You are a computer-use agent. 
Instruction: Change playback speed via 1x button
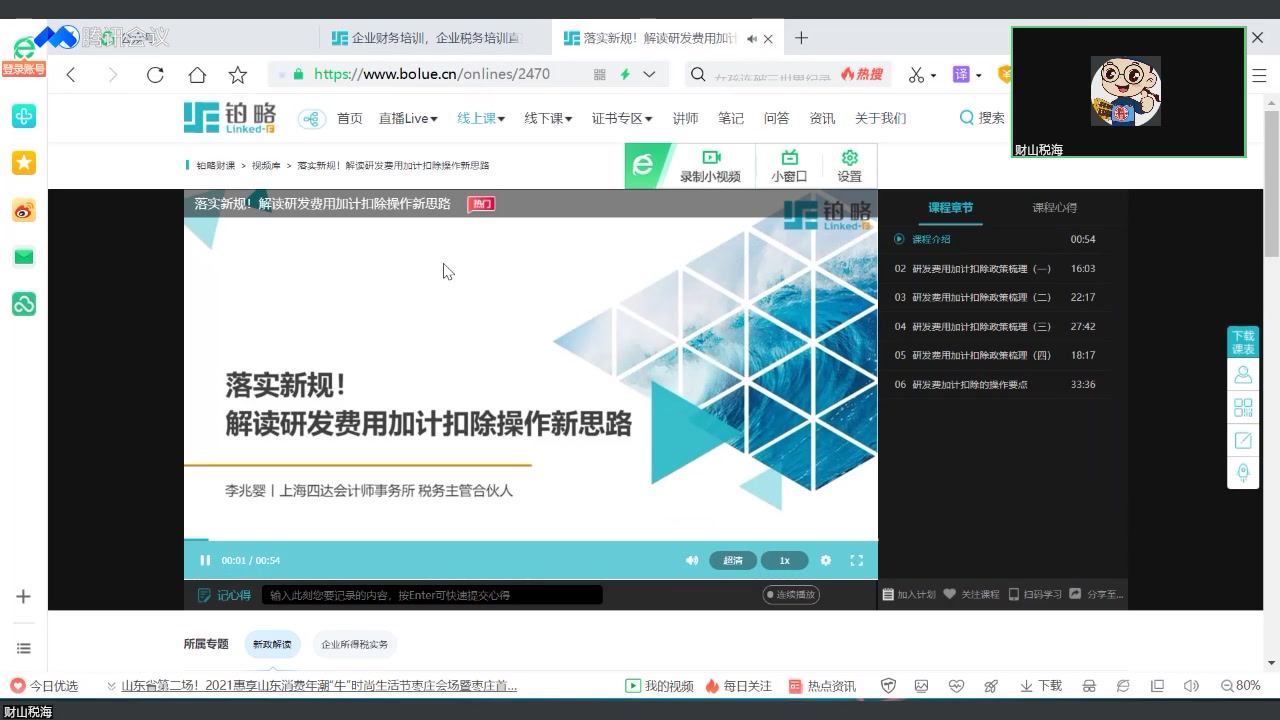tap(784, 560)
